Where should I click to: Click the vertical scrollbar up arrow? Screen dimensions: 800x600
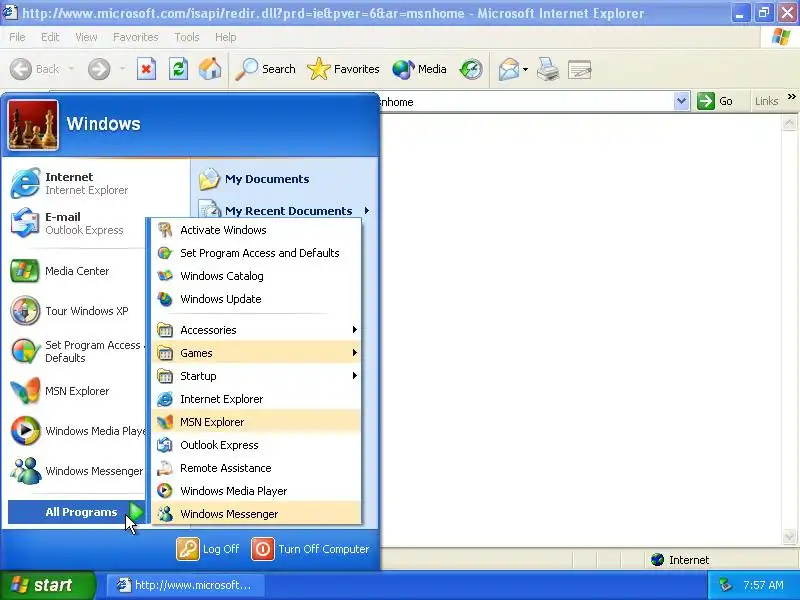[789, 122]
